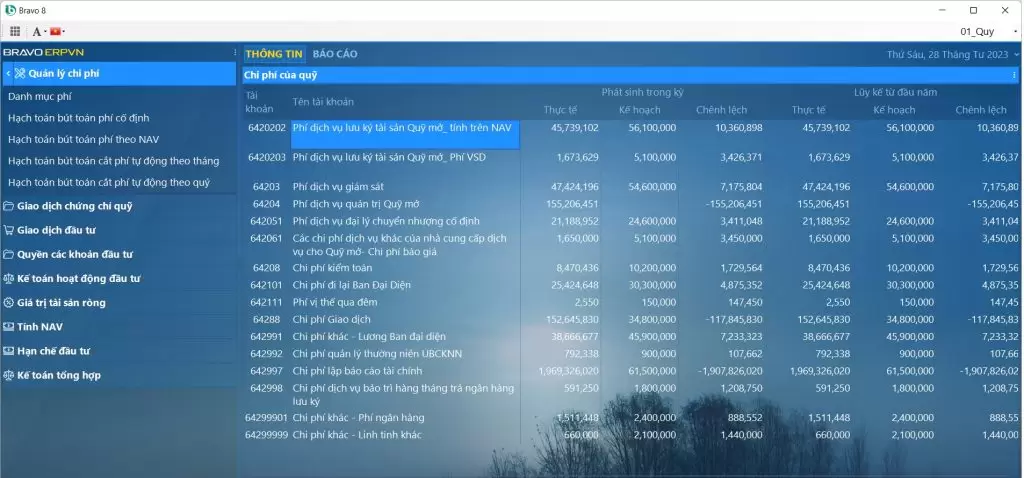Click the percent icon beside Giá trị tài sản ròng
Screen dimensions: 1024x478
click(9, 303)
